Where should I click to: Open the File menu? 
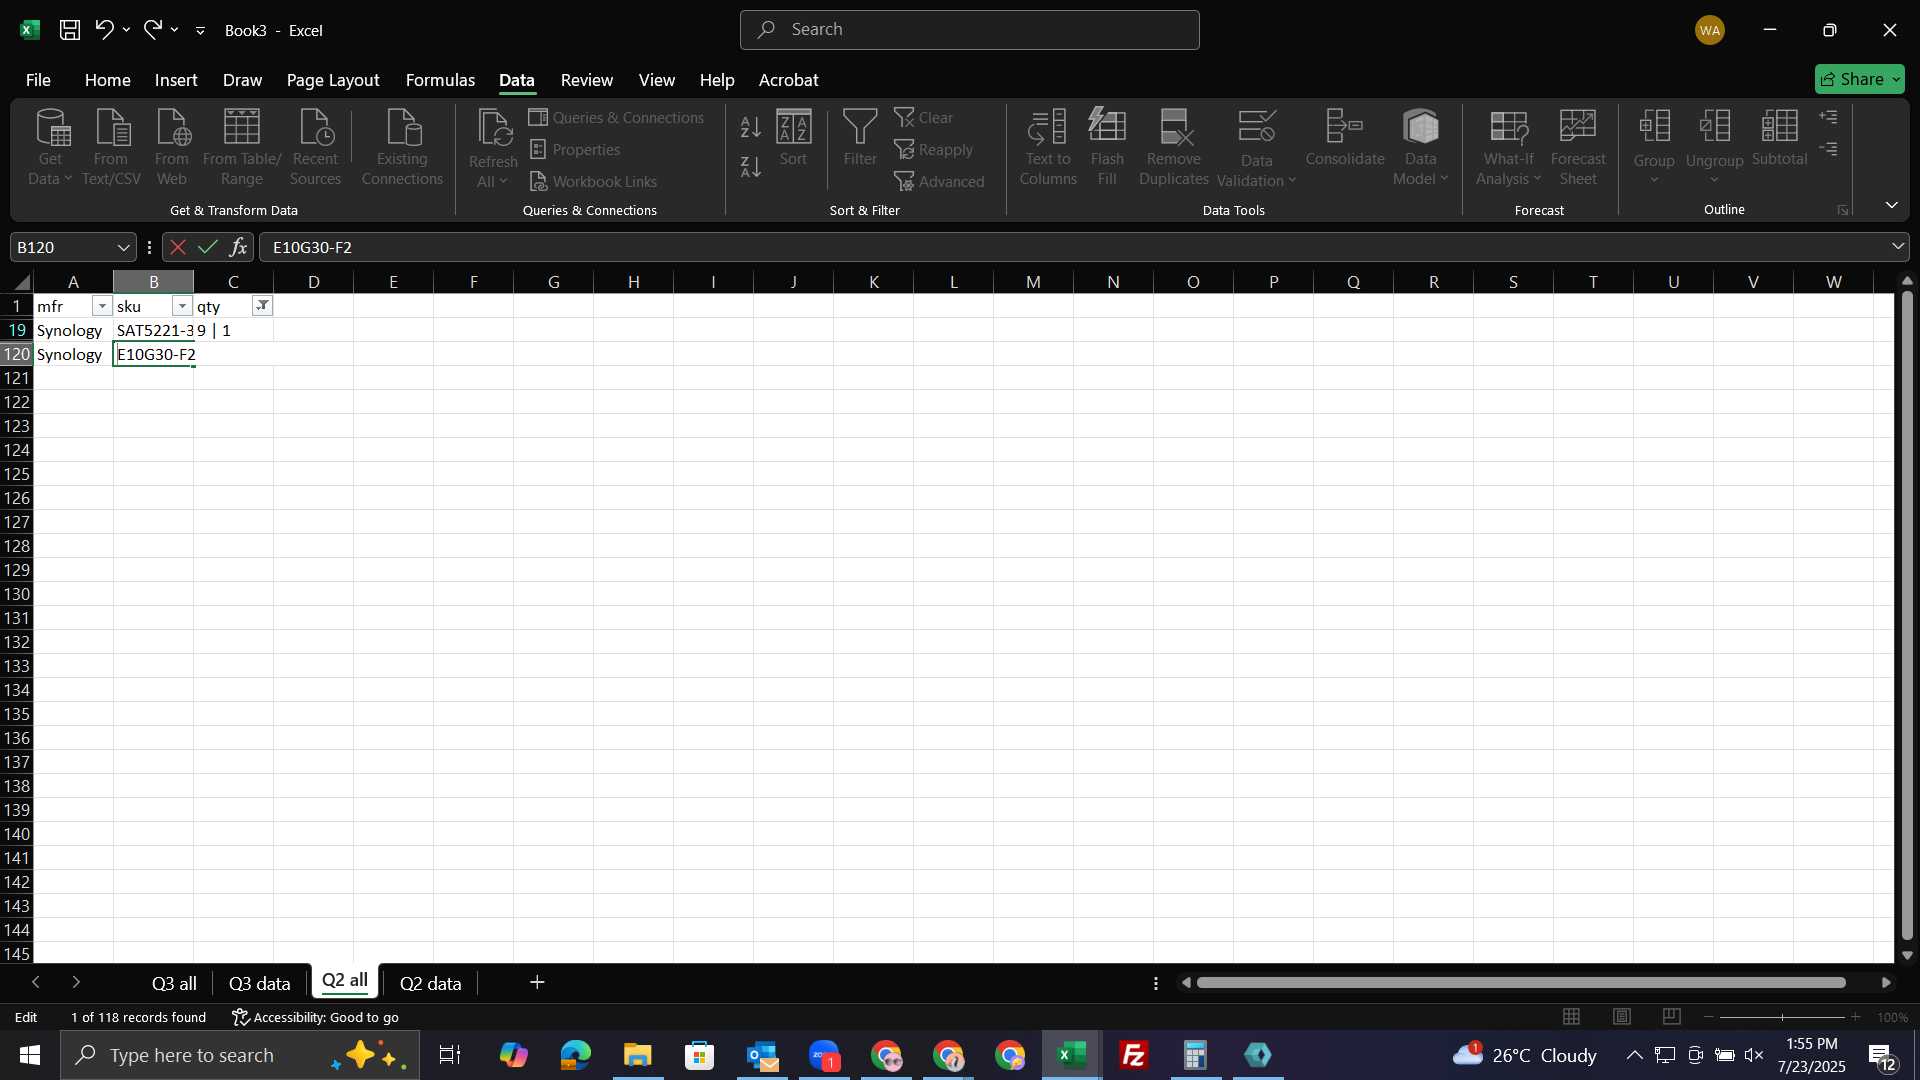pyautogui.click(x=38, y=80)
